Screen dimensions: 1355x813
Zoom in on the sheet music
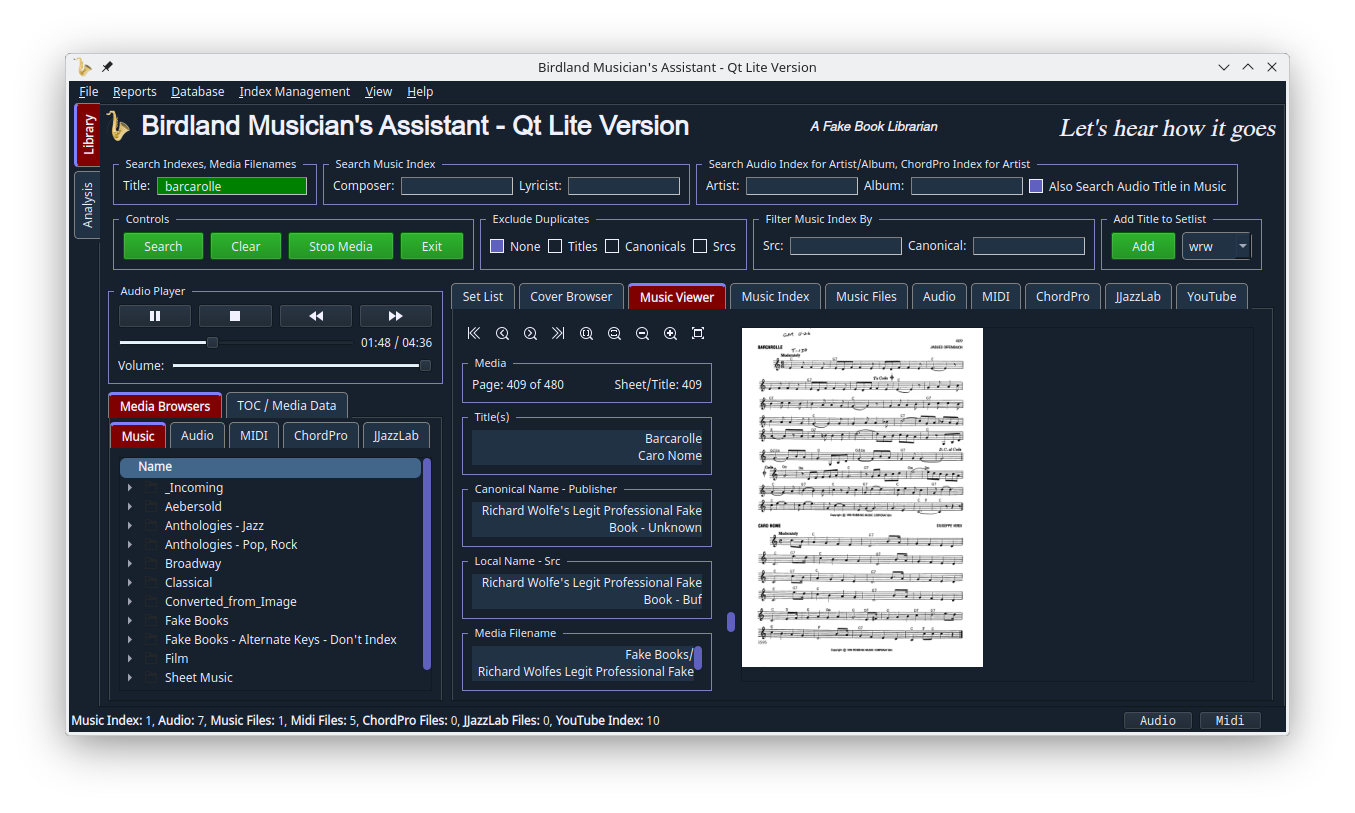point(670,333)
